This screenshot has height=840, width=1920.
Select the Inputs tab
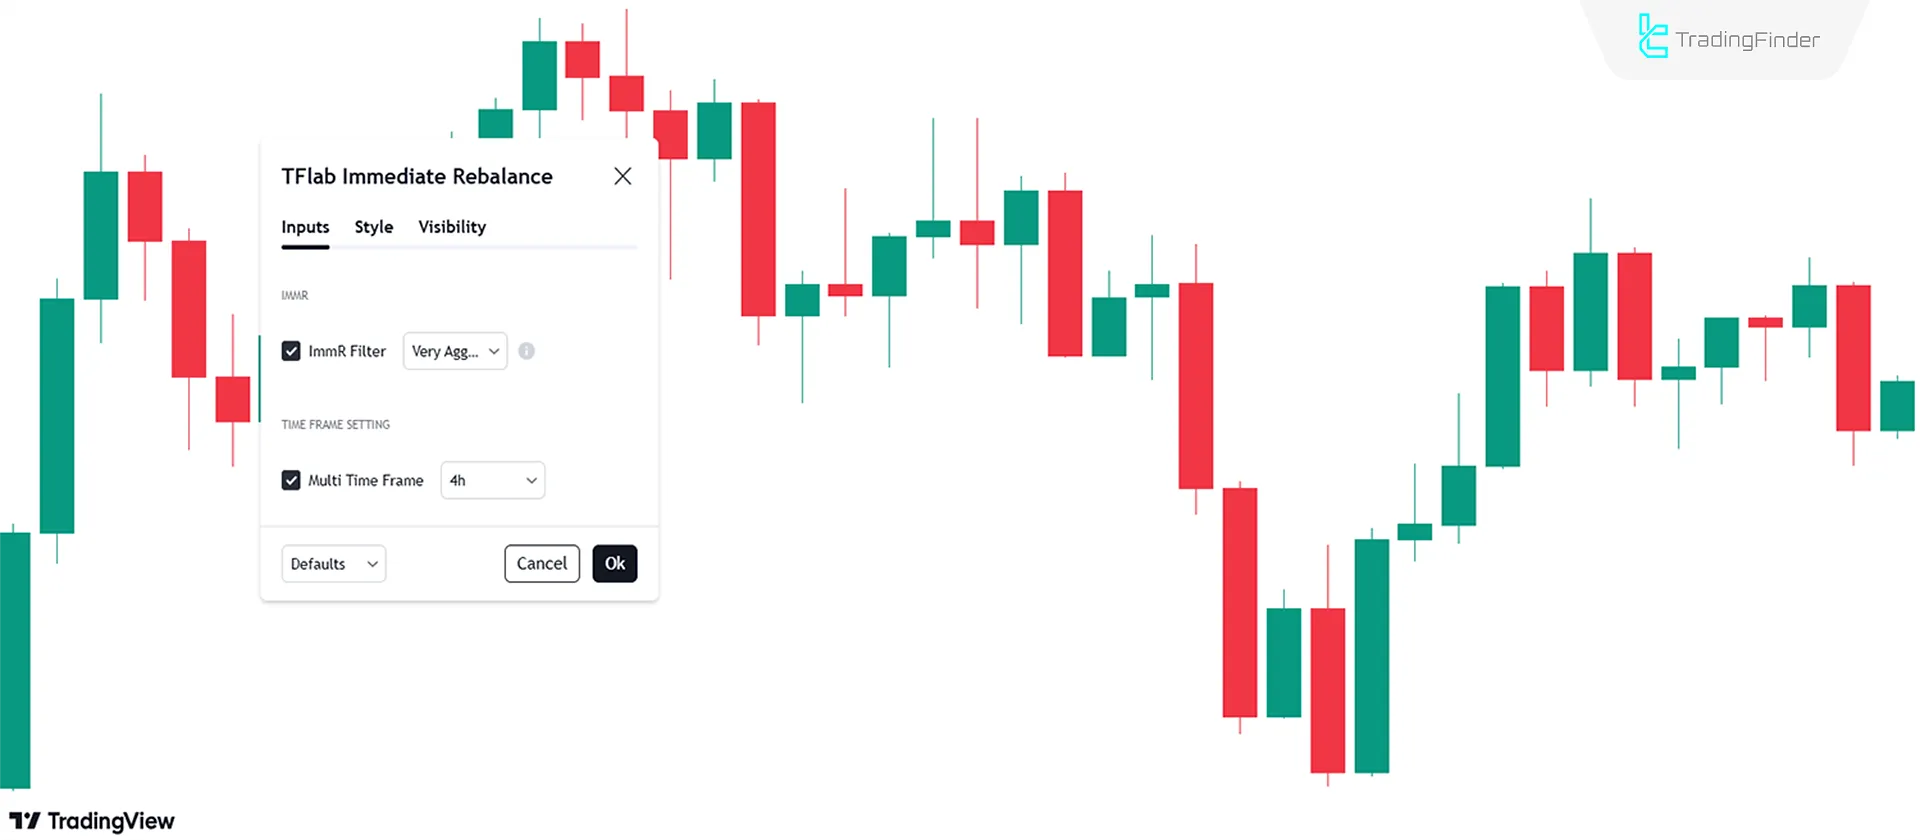point(305,227)
